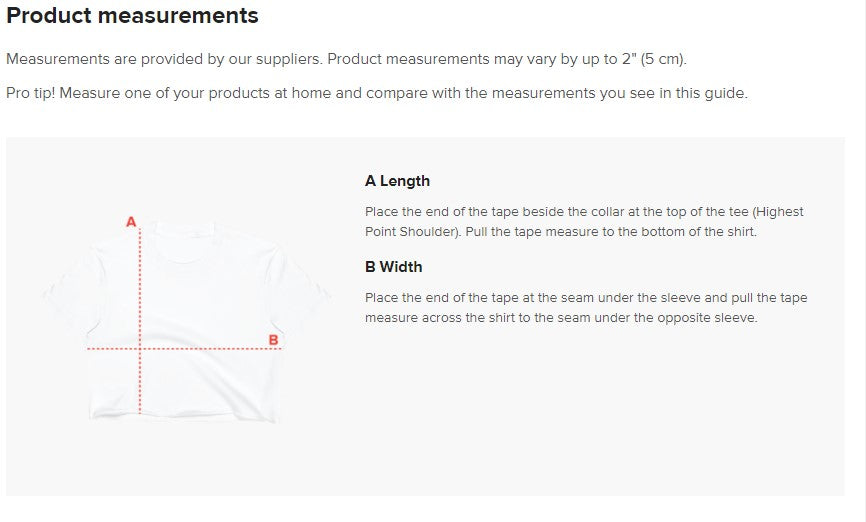Click the horizontal red dotted width line
This screenshot has height=522, width=866.
click(200, 349)
